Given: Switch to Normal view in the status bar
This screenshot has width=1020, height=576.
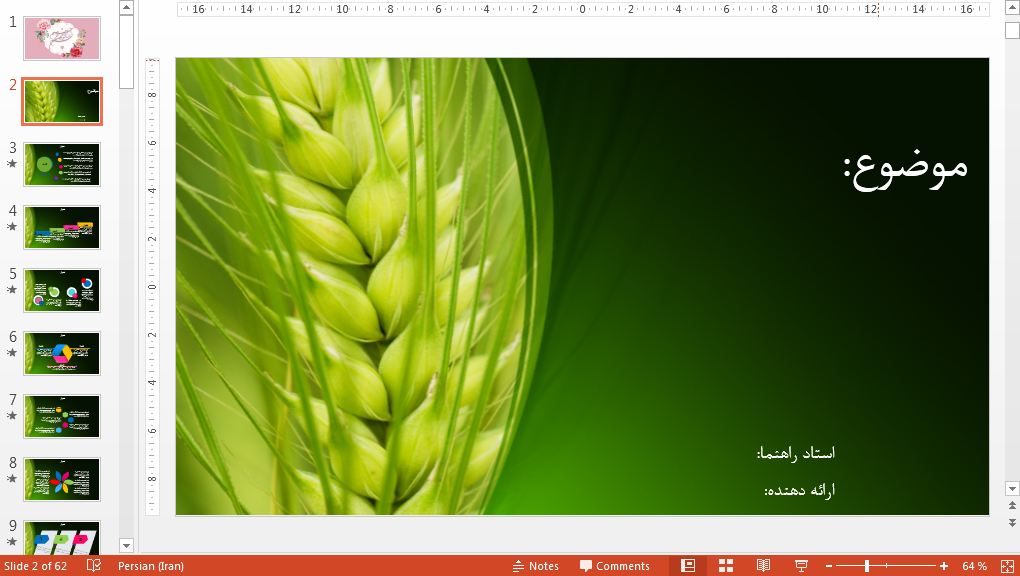Looking at the screenshot, I should (688, 565).
